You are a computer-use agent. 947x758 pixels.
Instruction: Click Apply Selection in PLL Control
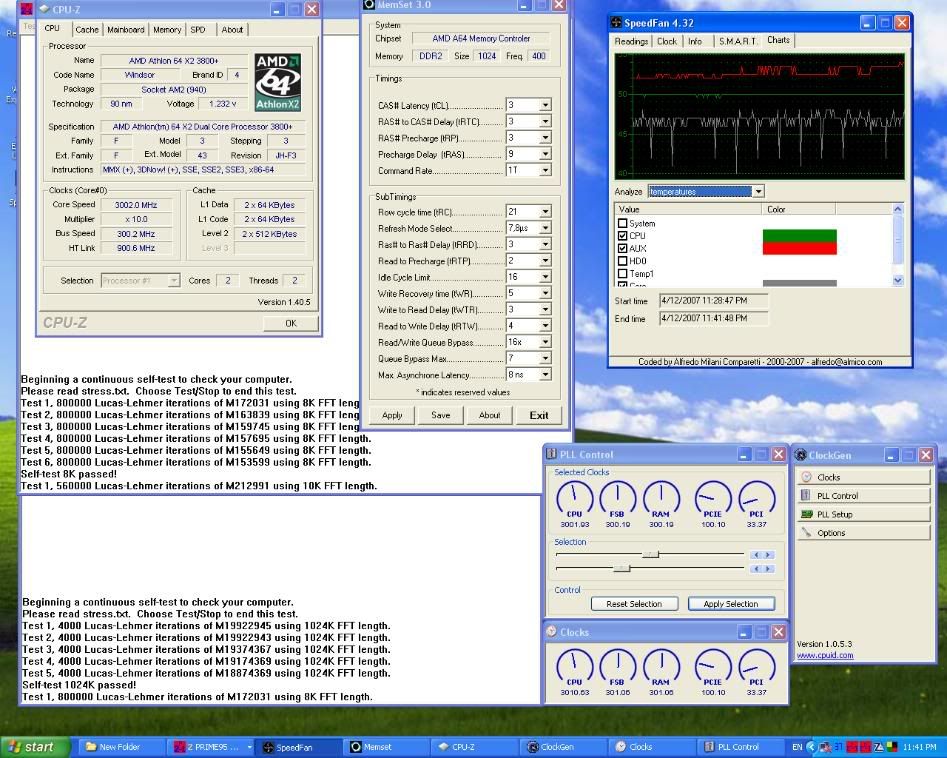730,604
